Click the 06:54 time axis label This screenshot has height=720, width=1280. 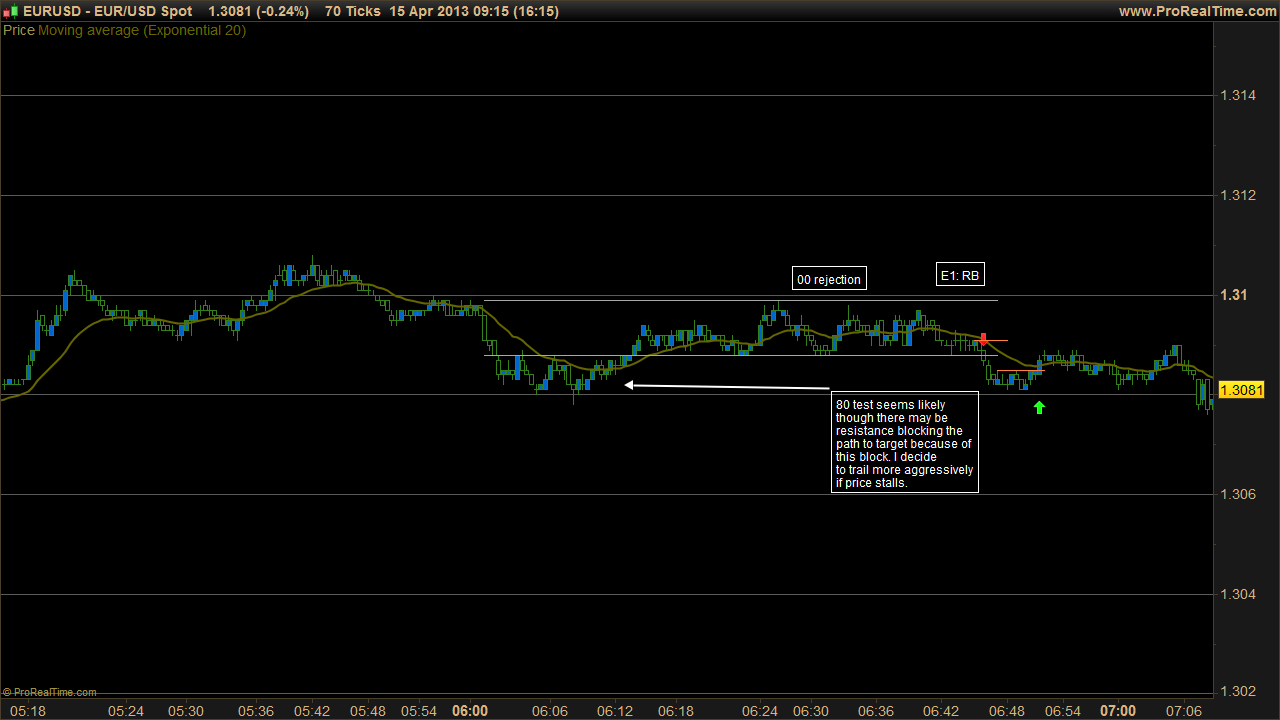click(1062, 711)
